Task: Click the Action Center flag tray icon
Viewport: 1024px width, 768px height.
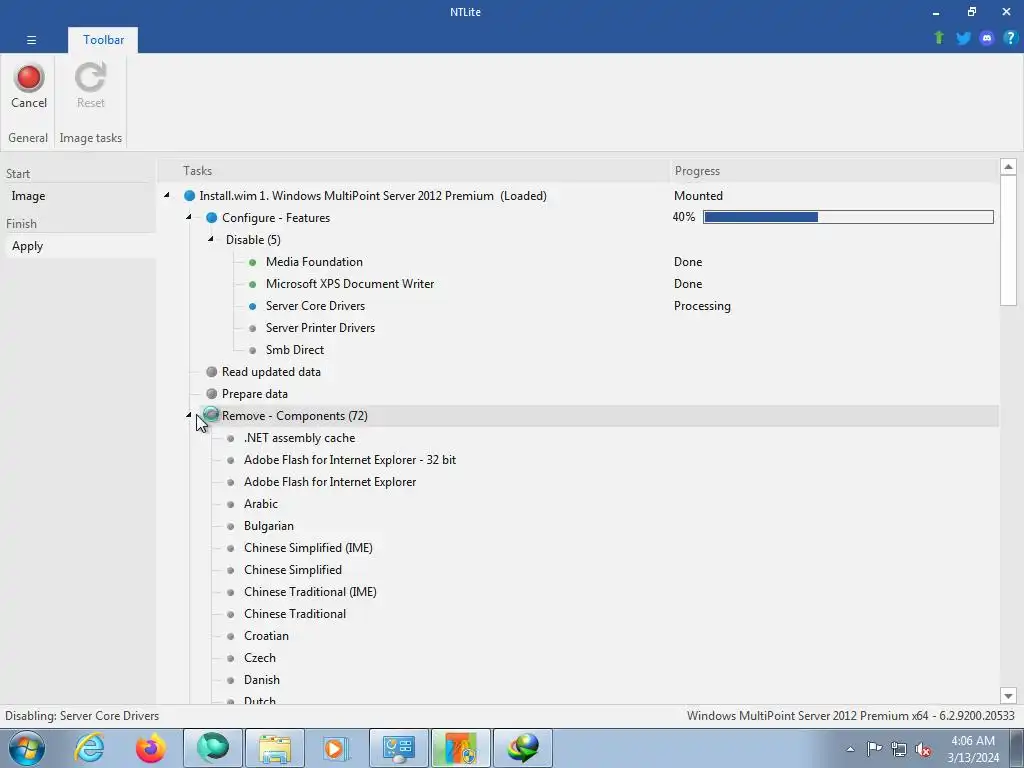Action: pos(874,749)
